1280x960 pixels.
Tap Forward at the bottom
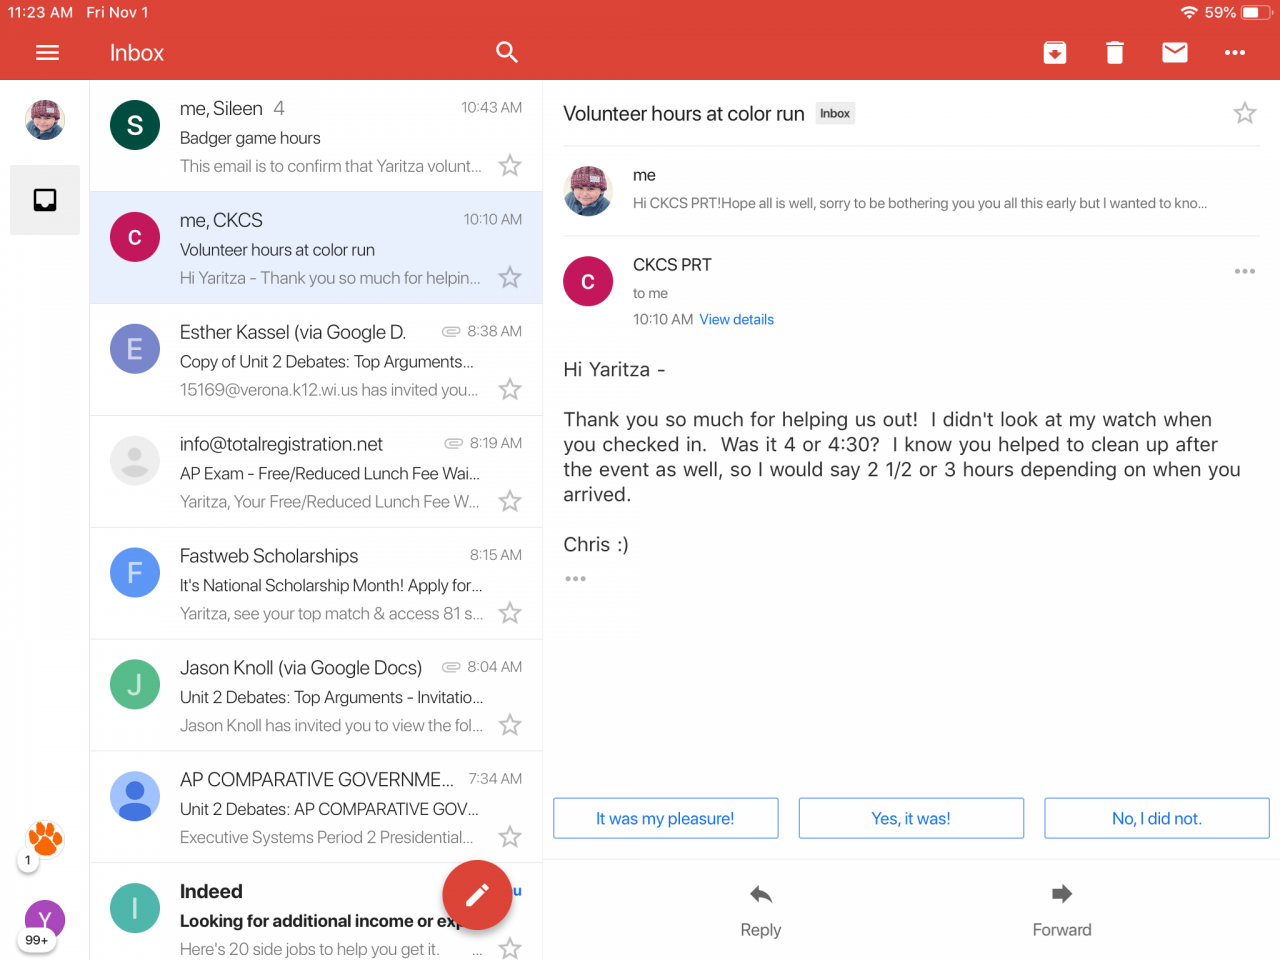(x=1062, y=910)
